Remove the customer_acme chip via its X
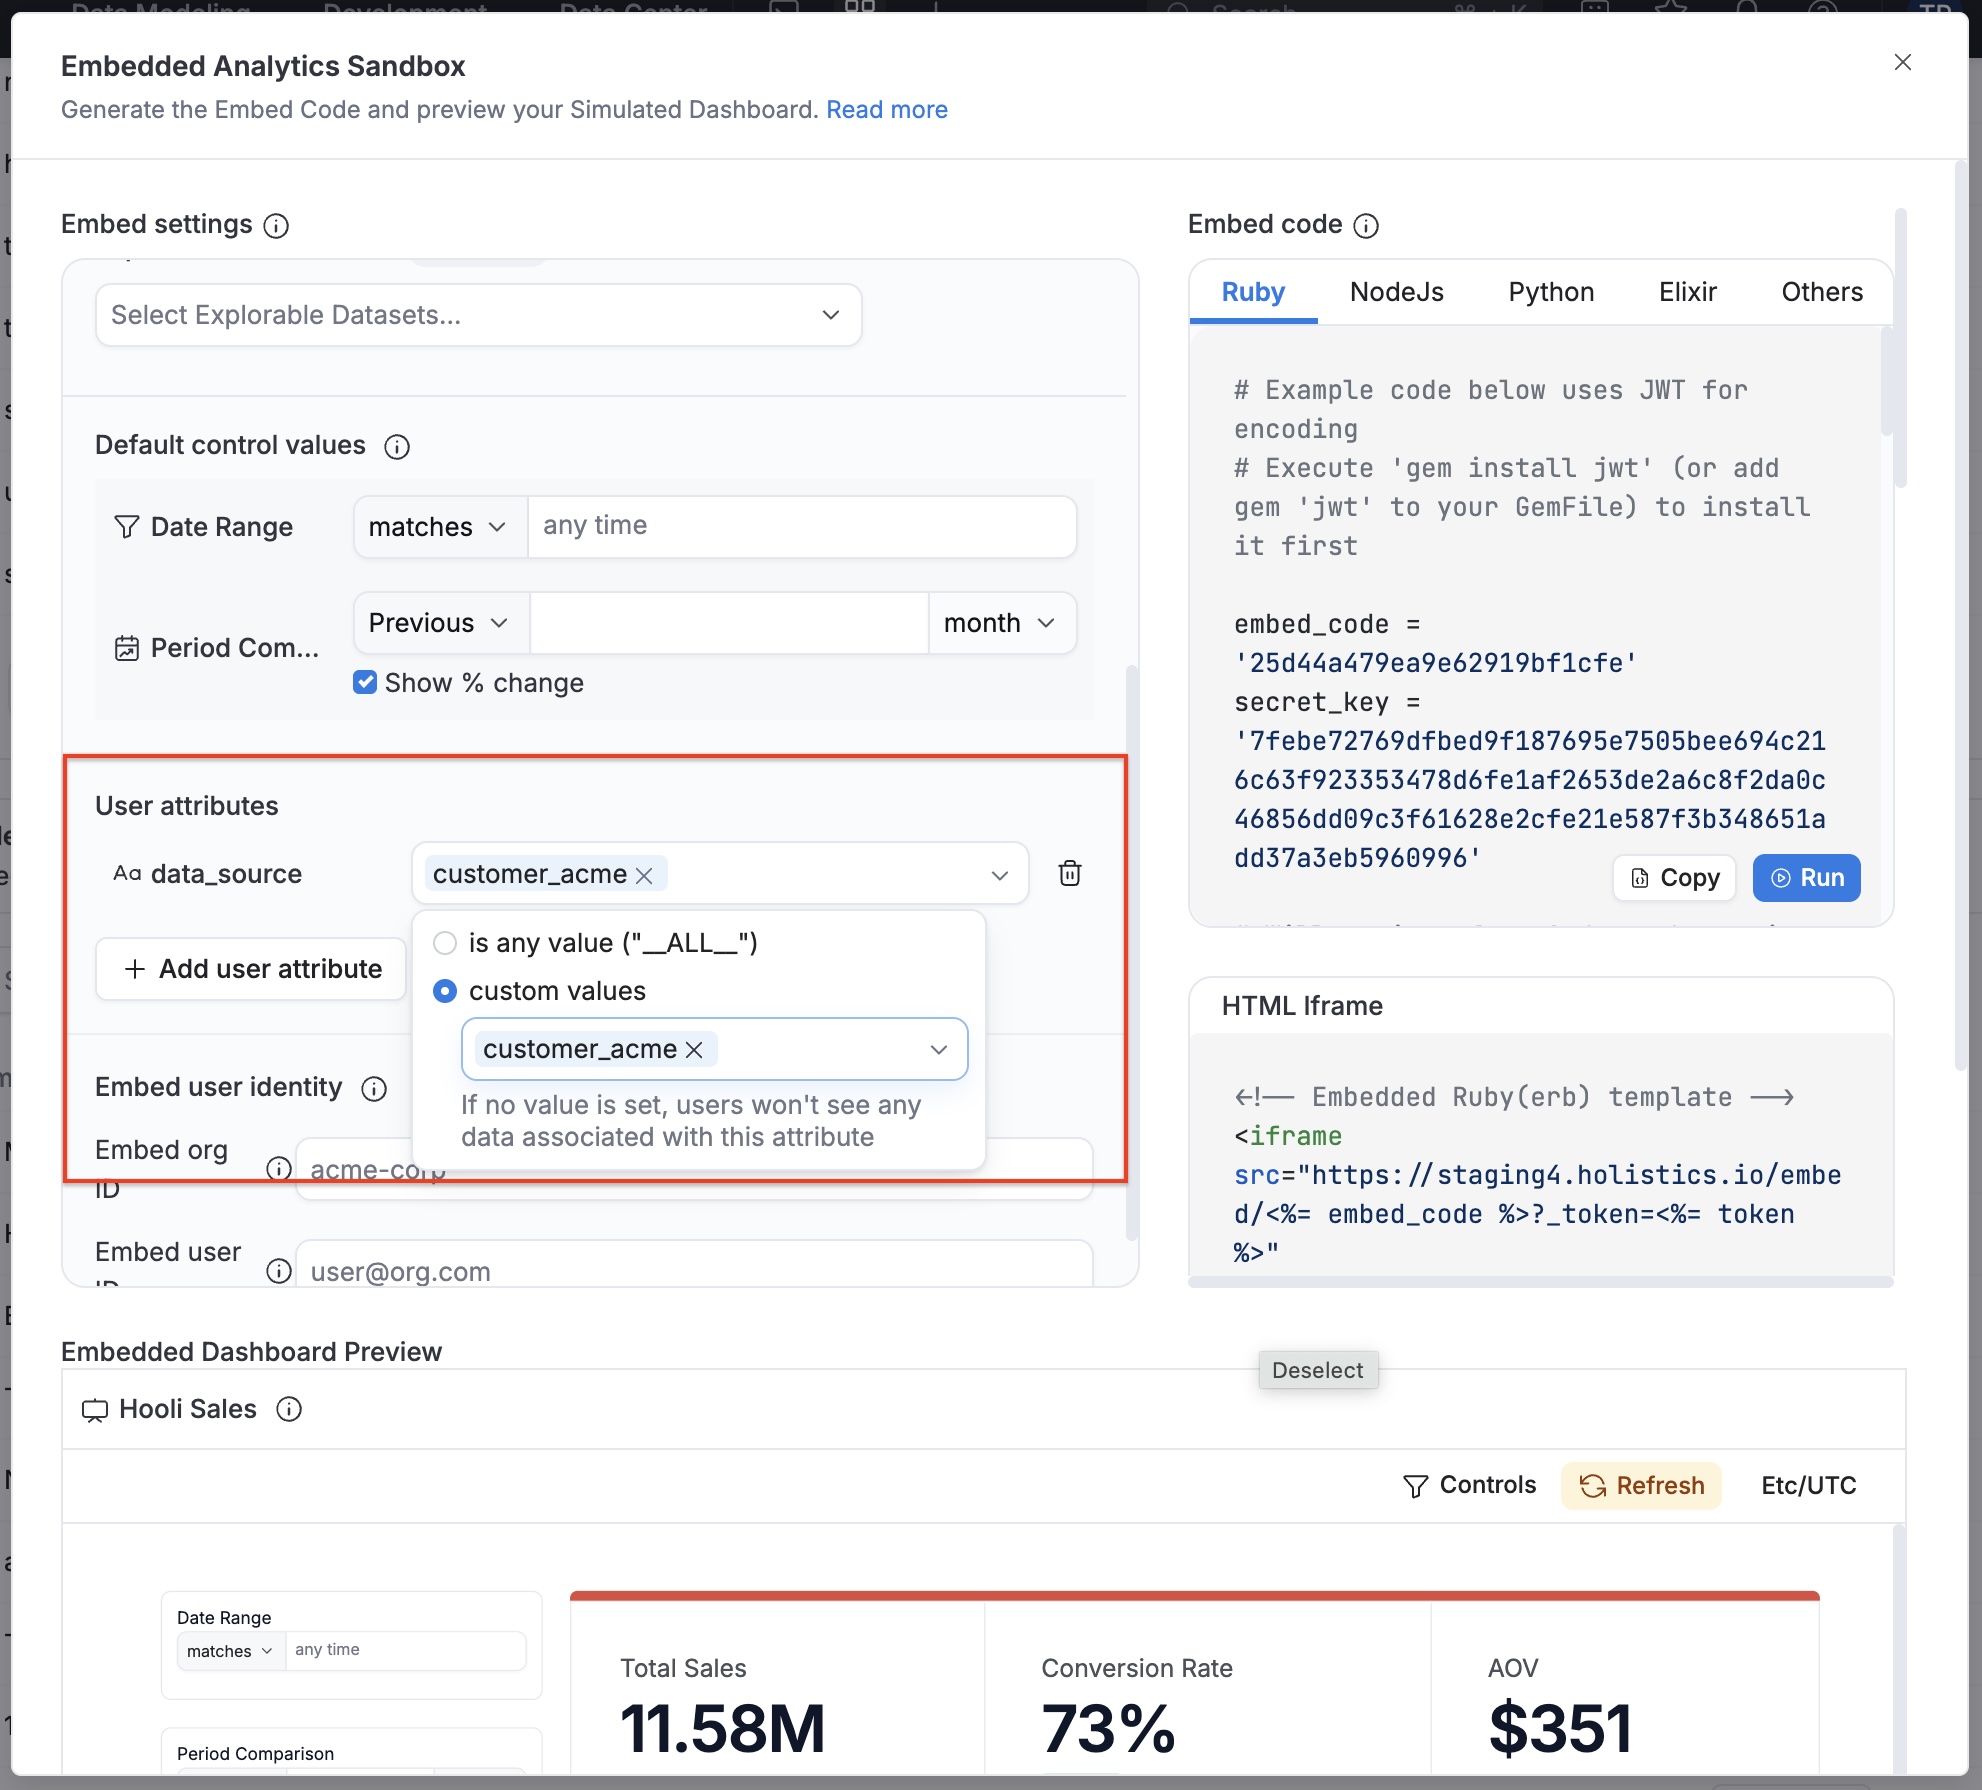 click(645, 875)
